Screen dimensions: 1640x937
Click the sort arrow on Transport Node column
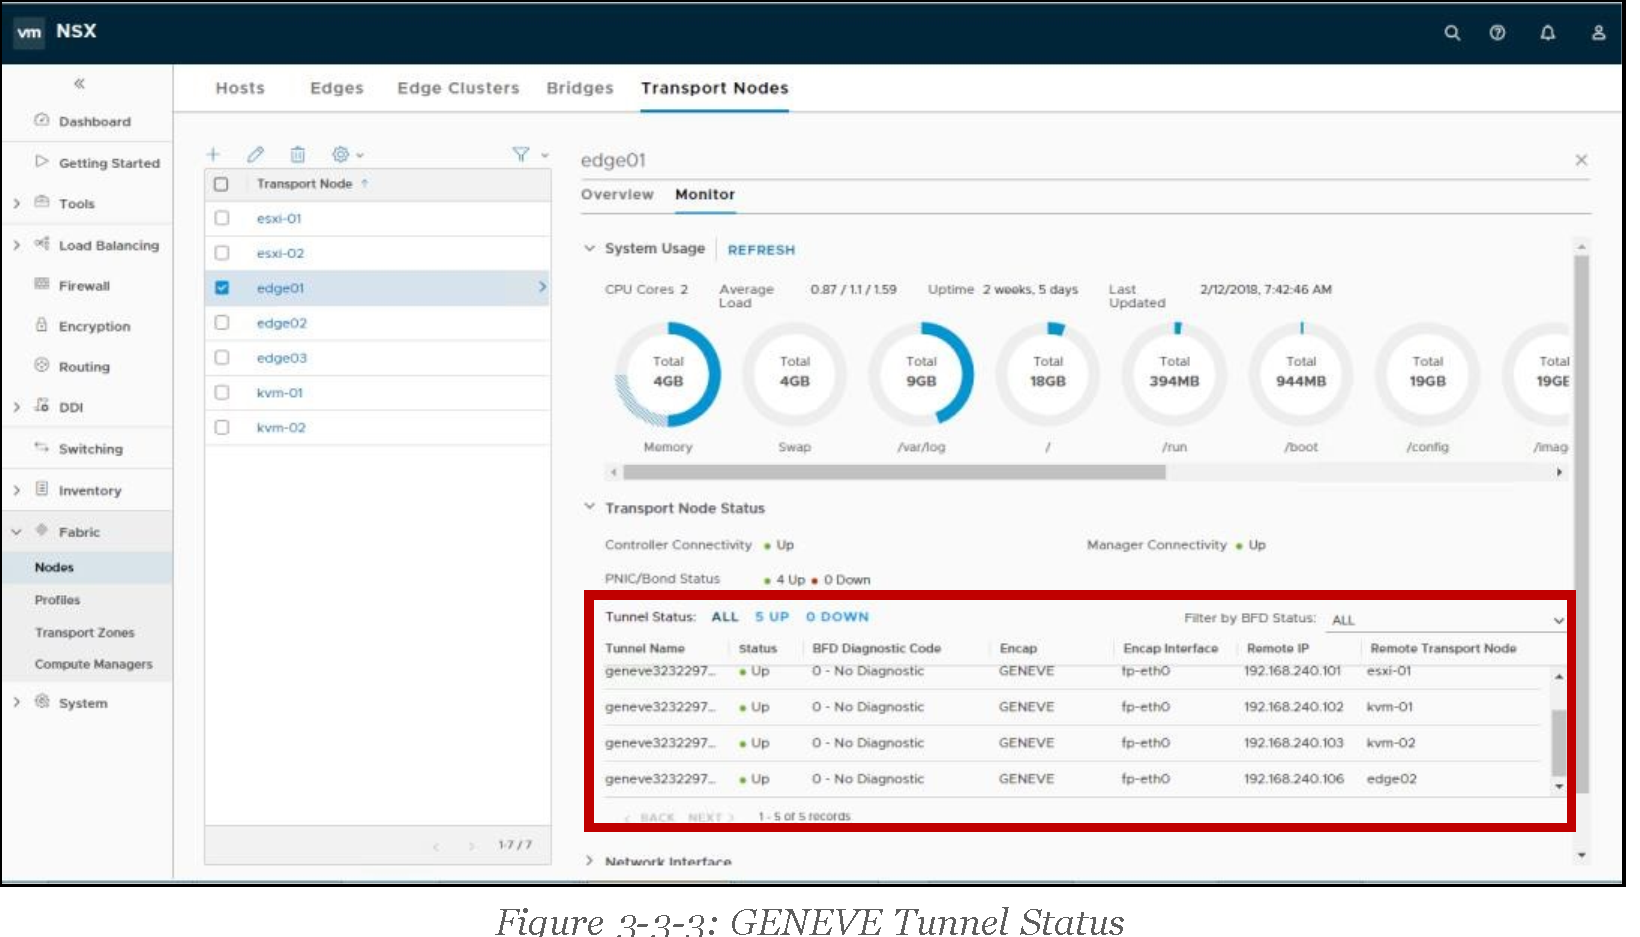click(365, 184)
